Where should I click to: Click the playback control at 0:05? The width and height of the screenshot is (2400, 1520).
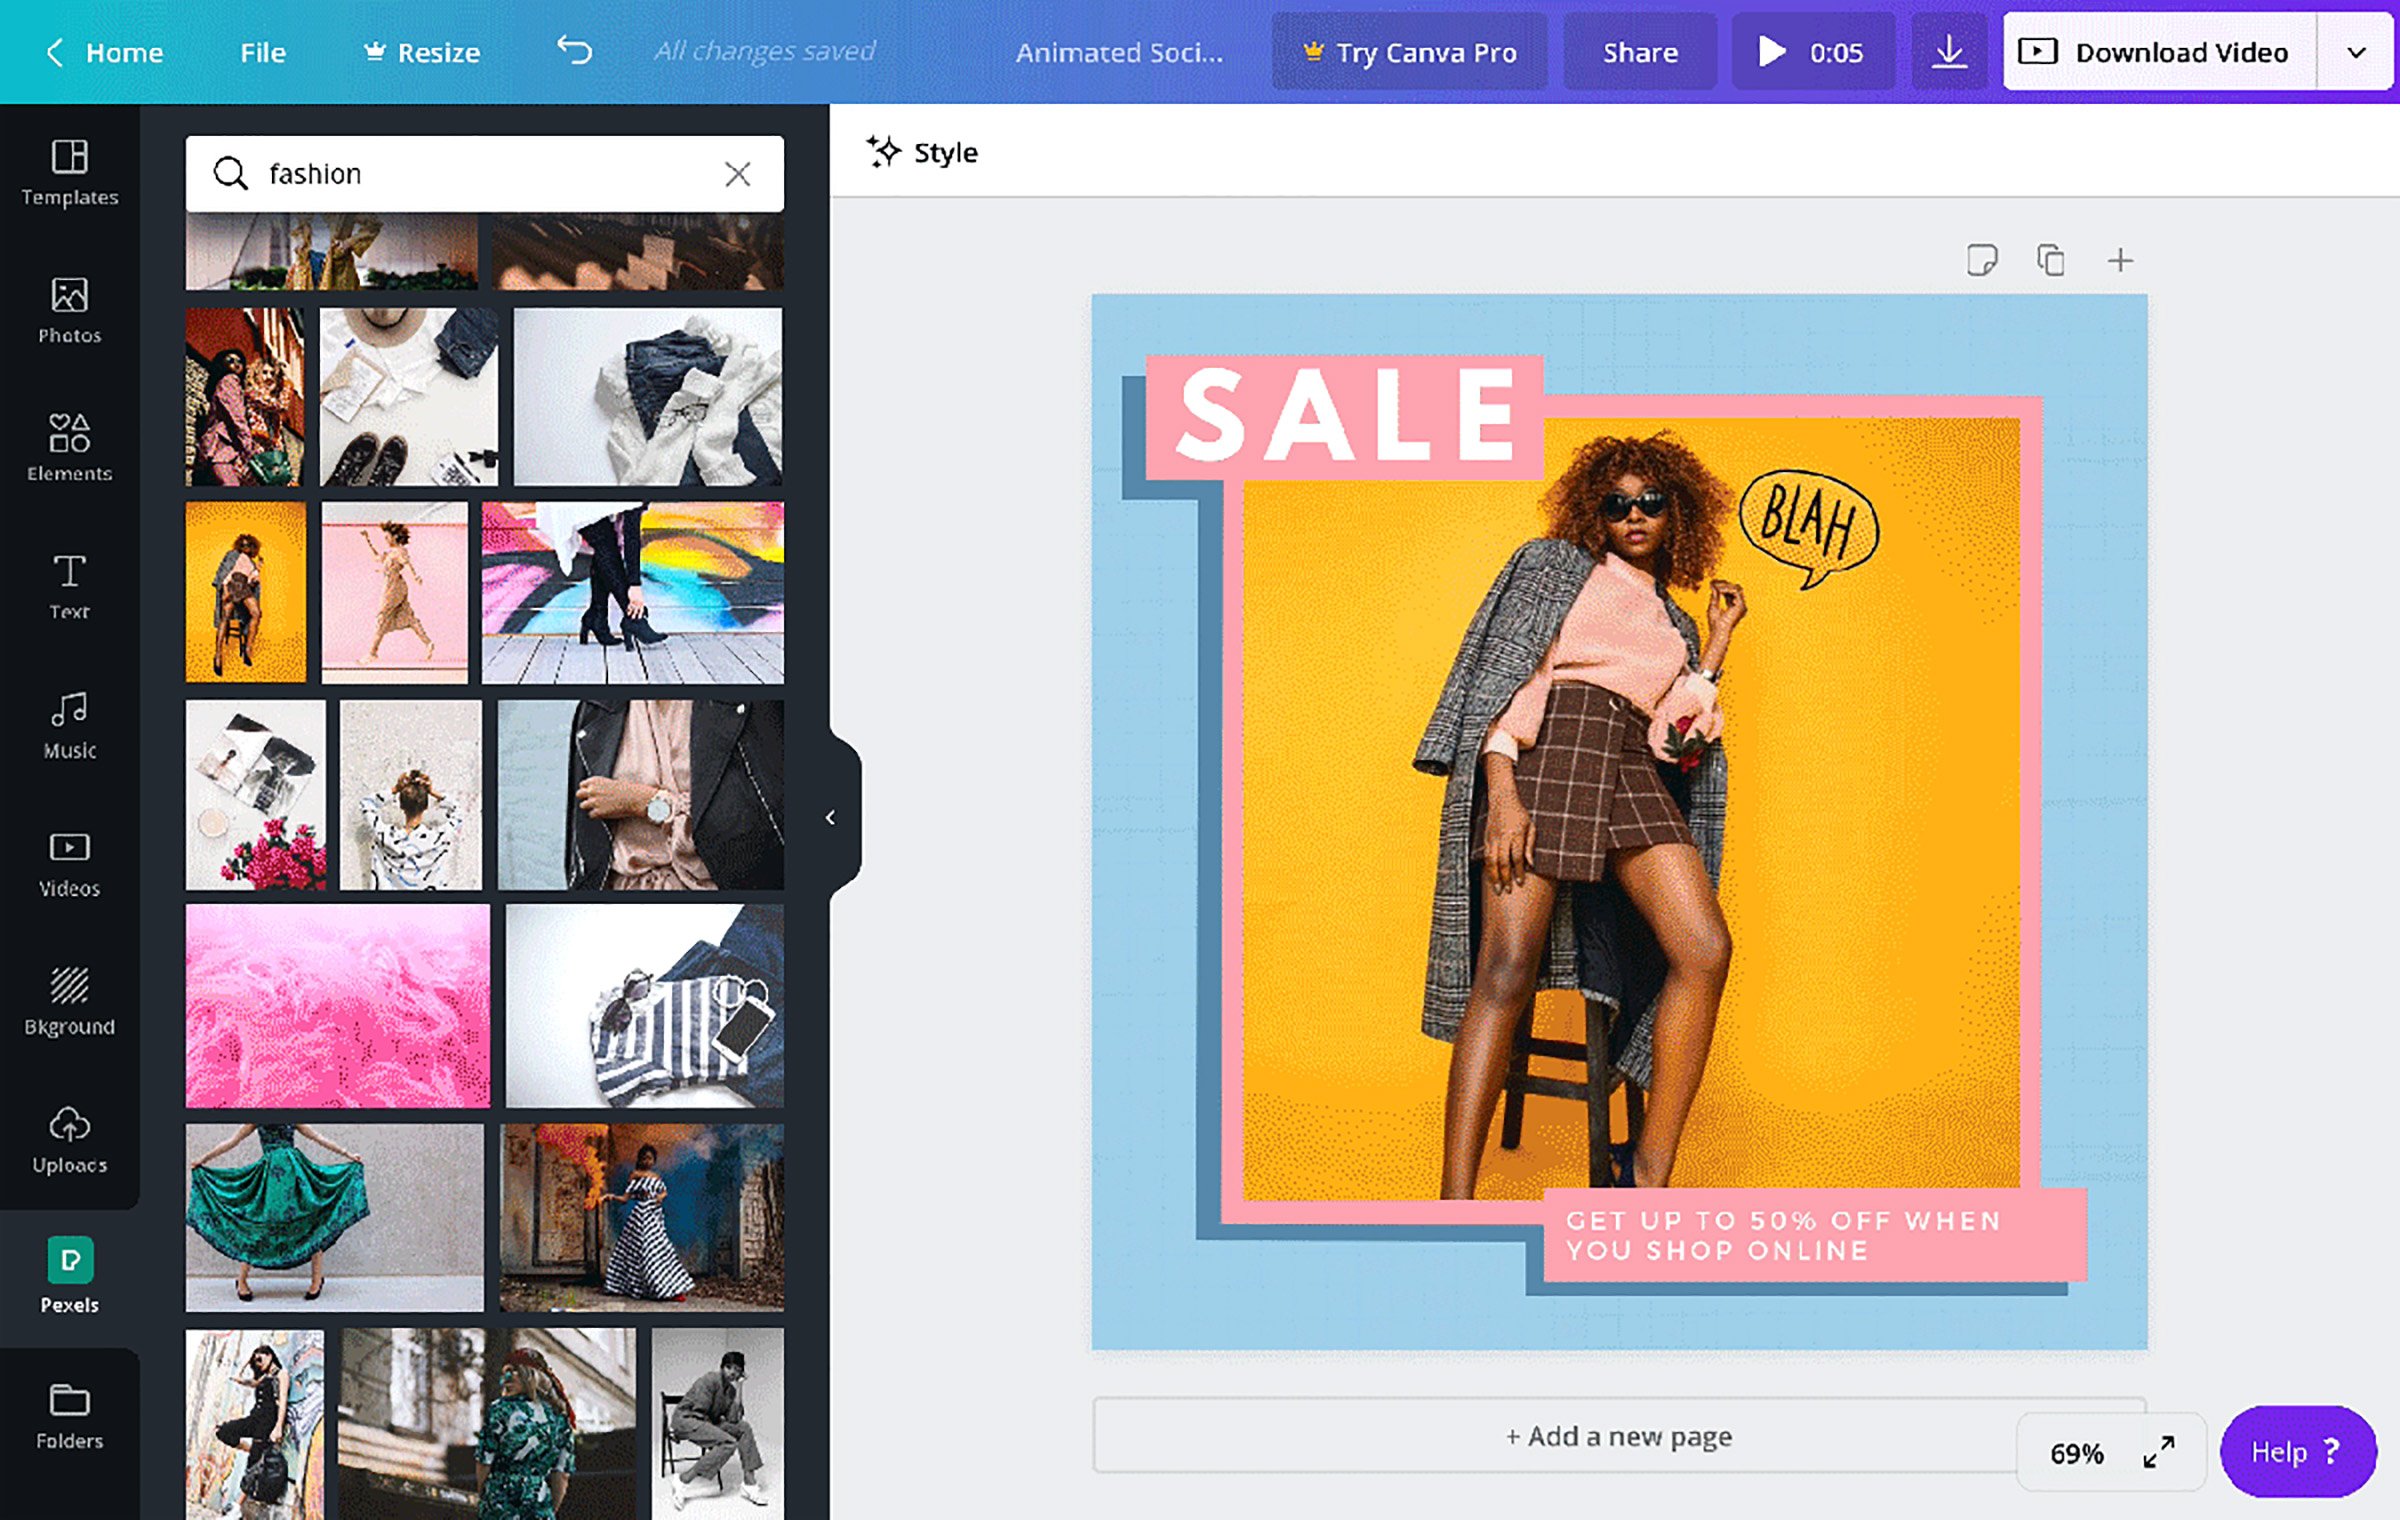click(1810, 51)
